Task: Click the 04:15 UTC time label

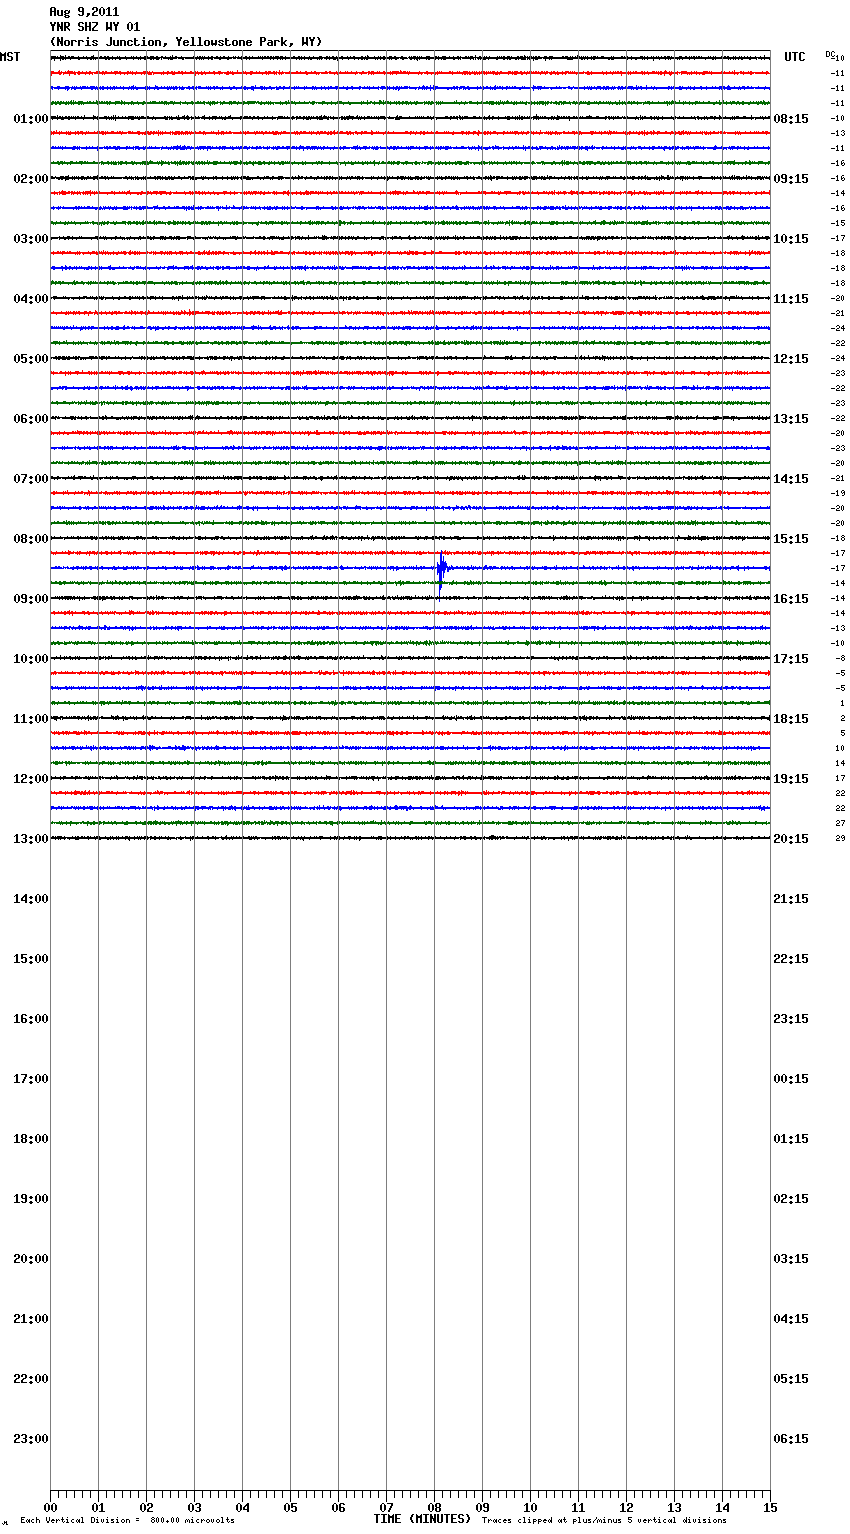Action: point(791,1319)
